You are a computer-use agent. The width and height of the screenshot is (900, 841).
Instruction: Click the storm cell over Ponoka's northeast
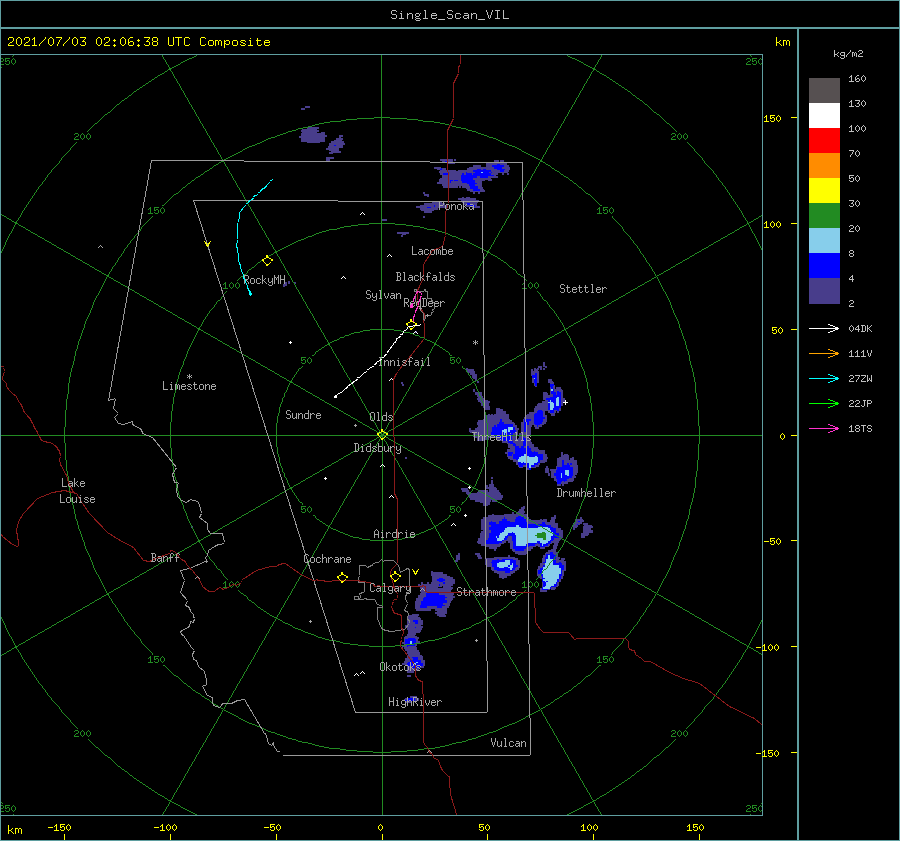point(474,175)
